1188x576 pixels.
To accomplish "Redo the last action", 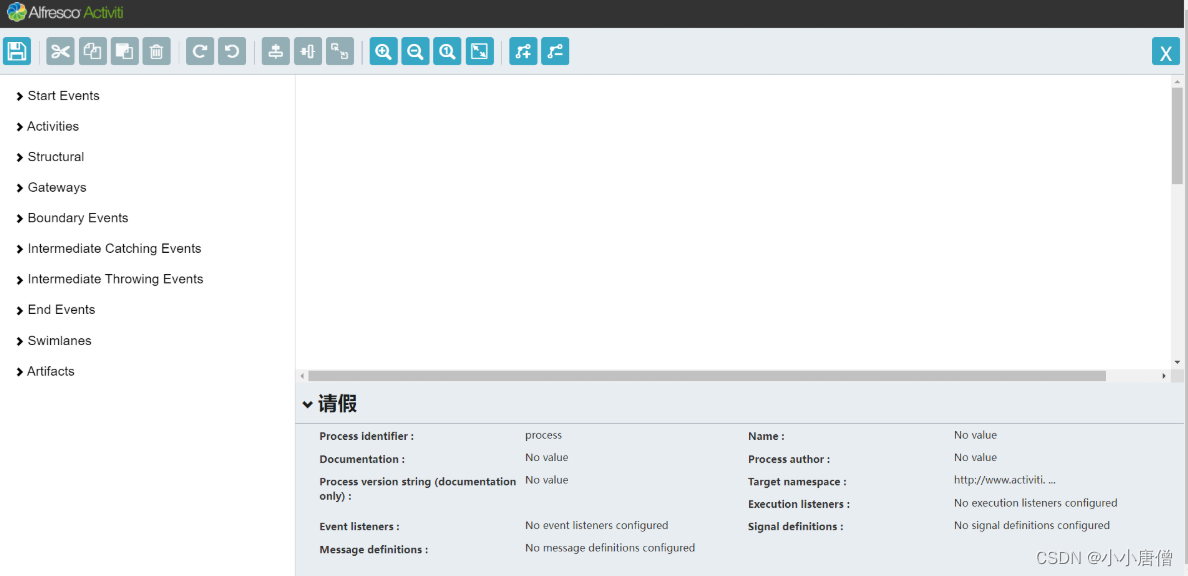I will 199,50.
